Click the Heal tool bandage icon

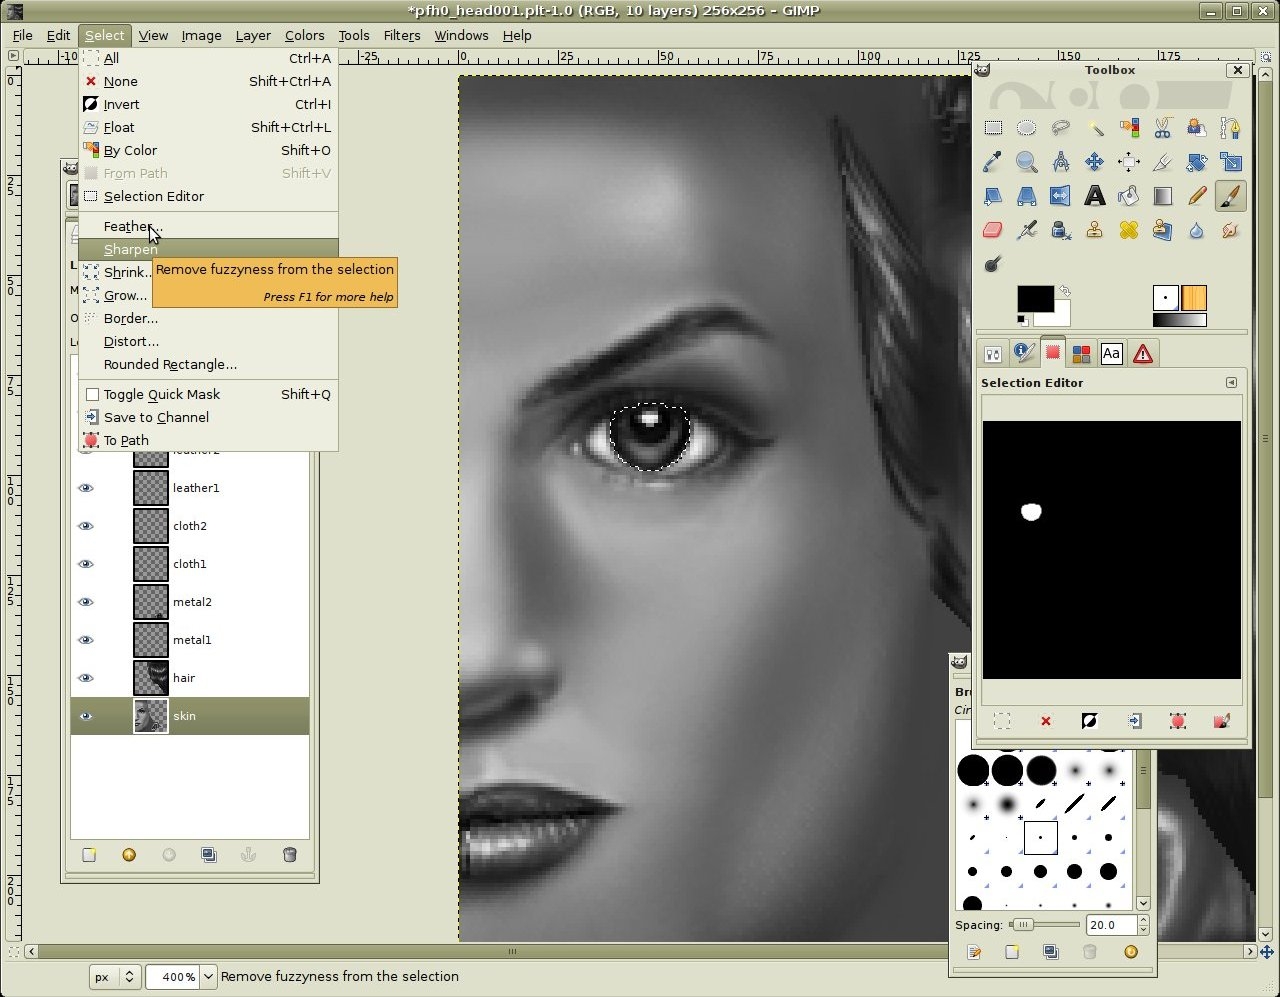click(1128, 230)
